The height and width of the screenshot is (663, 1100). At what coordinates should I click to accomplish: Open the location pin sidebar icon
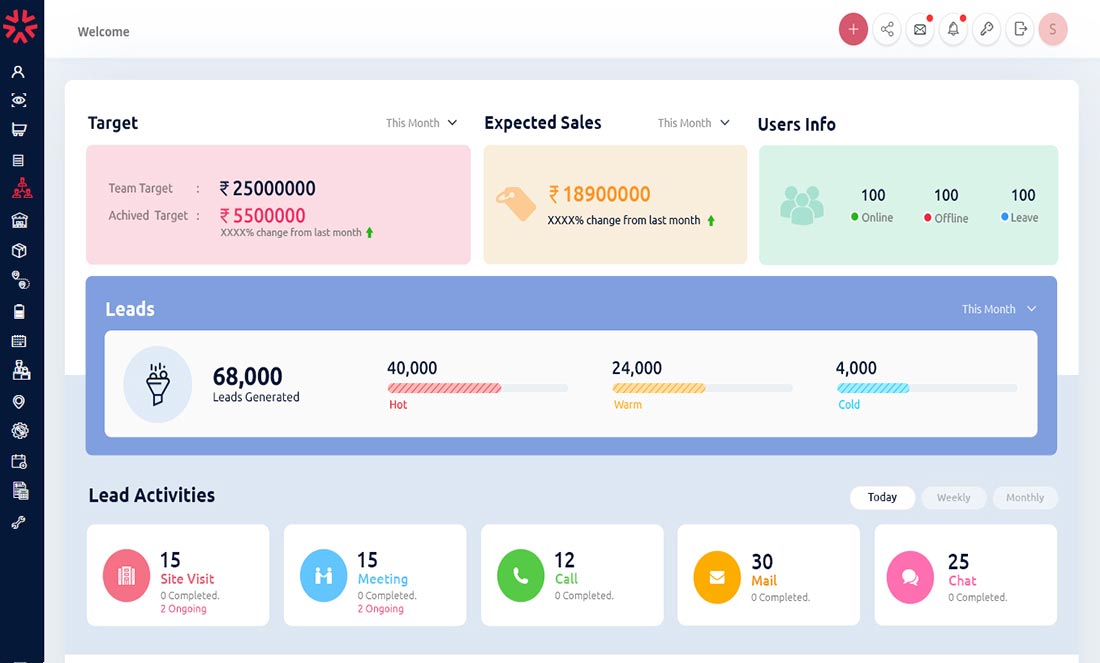(x=19, y=401)
